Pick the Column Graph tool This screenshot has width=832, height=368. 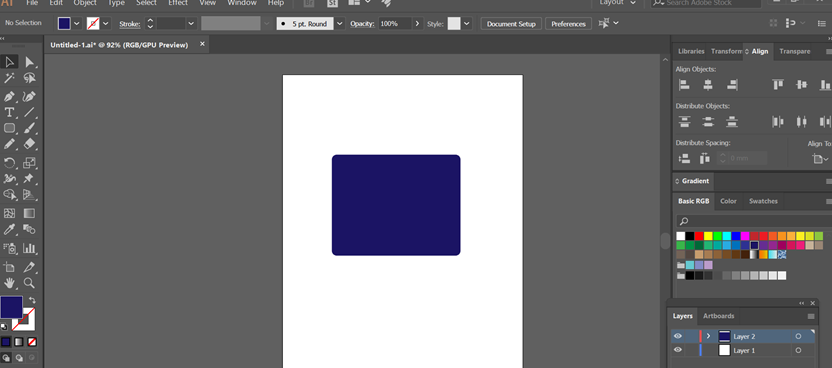click(29, 248)
